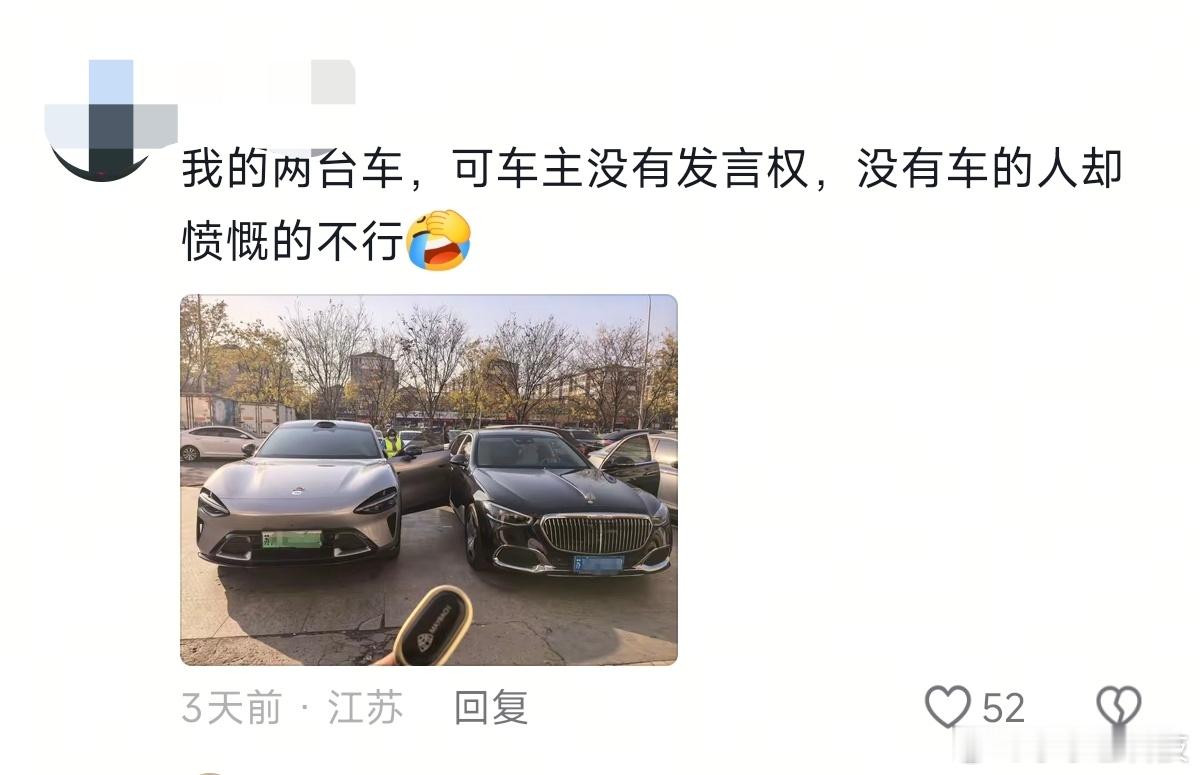Tap the white car in the photo background
The image size is (1200, 775).
tap(219, 443)
